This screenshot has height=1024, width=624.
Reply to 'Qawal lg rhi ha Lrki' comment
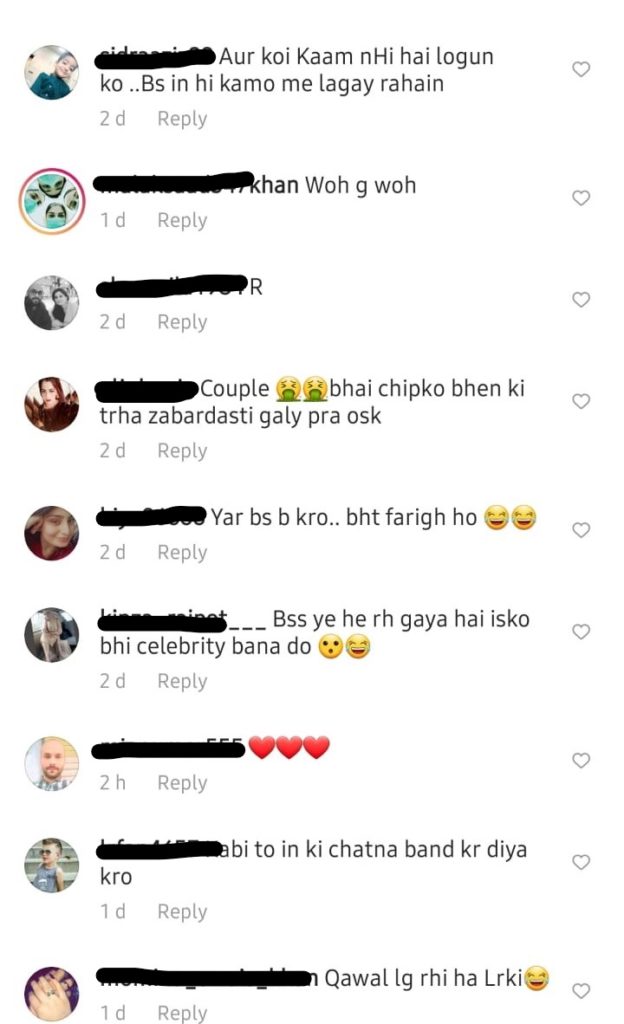pos(182,1013)
